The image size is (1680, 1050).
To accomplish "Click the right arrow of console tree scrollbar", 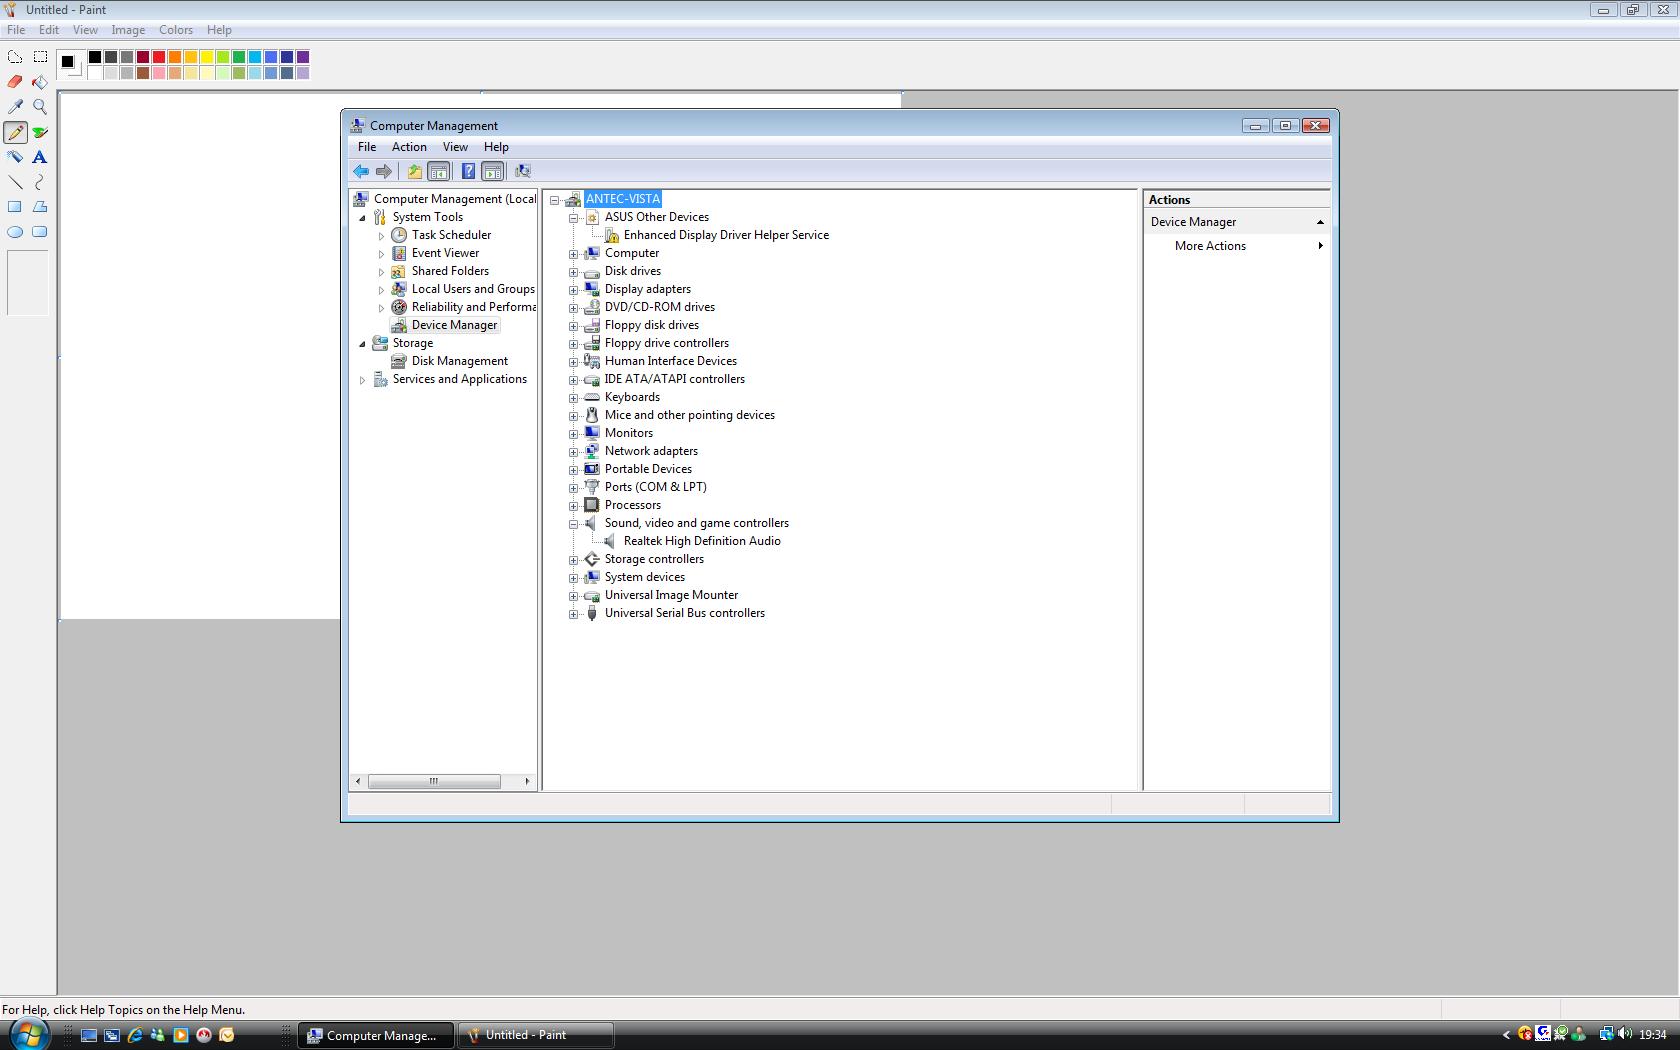I will pyautogui.click(x=527, y=781).
